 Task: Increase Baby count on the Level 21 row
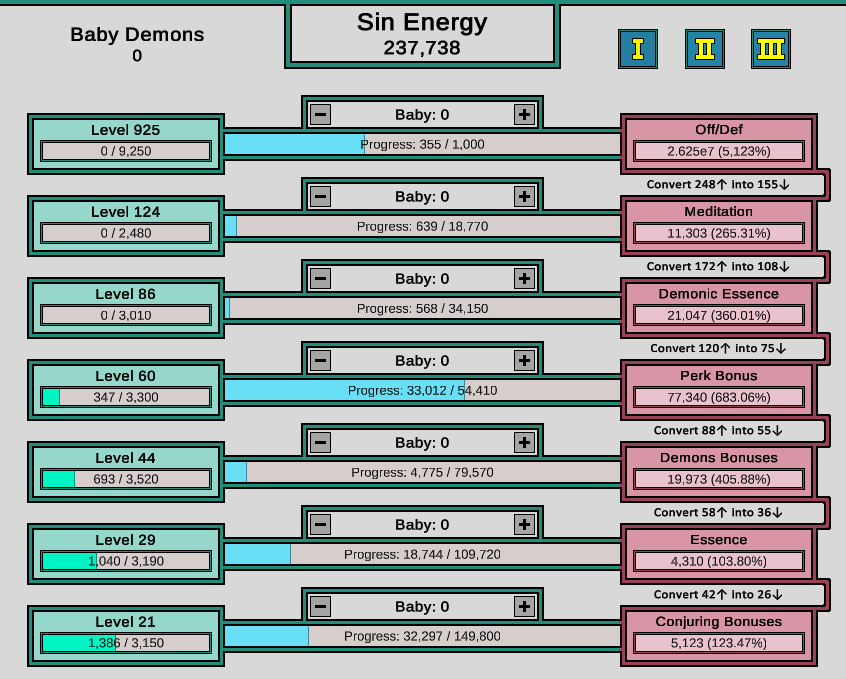point(524,605)
